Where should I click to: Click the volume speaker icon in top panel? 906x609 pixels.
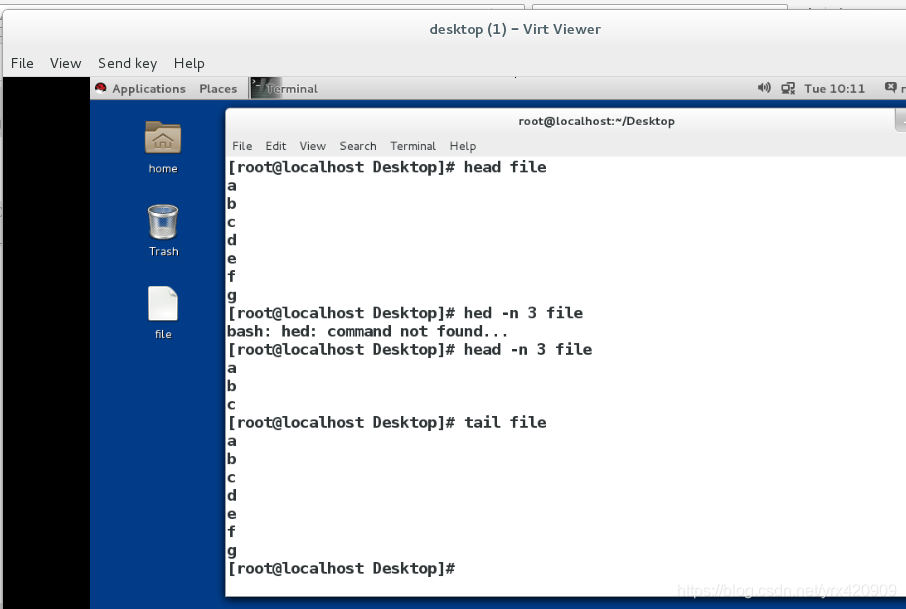point(764,88)
